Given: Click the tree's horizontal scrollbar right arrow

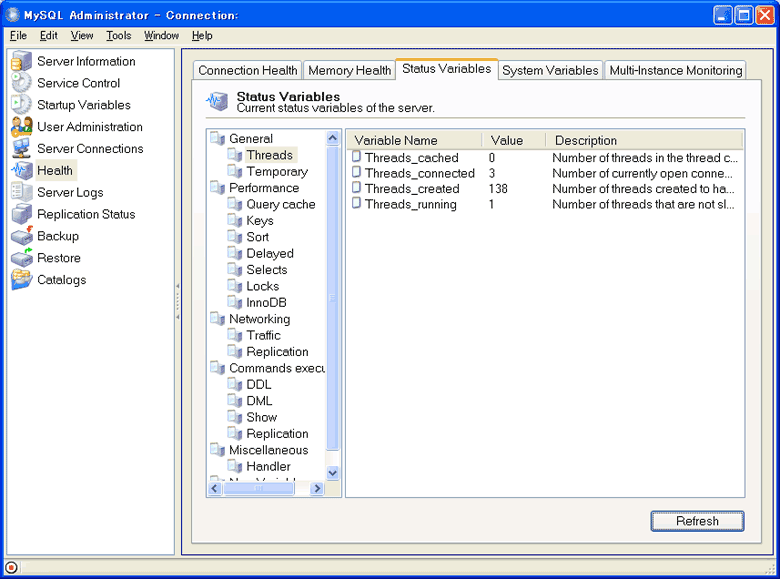Looking at the screenshot, I should (317, 489).
